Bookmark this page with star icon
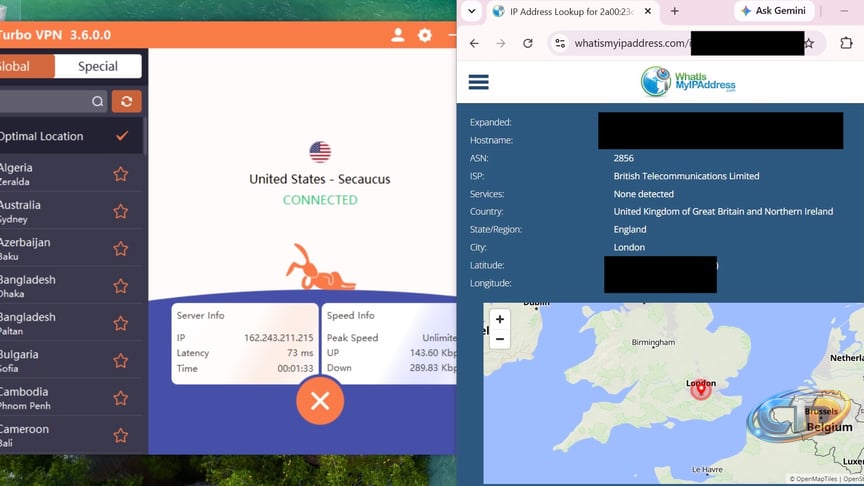This screenshot has height=486, width=864. 809,44
